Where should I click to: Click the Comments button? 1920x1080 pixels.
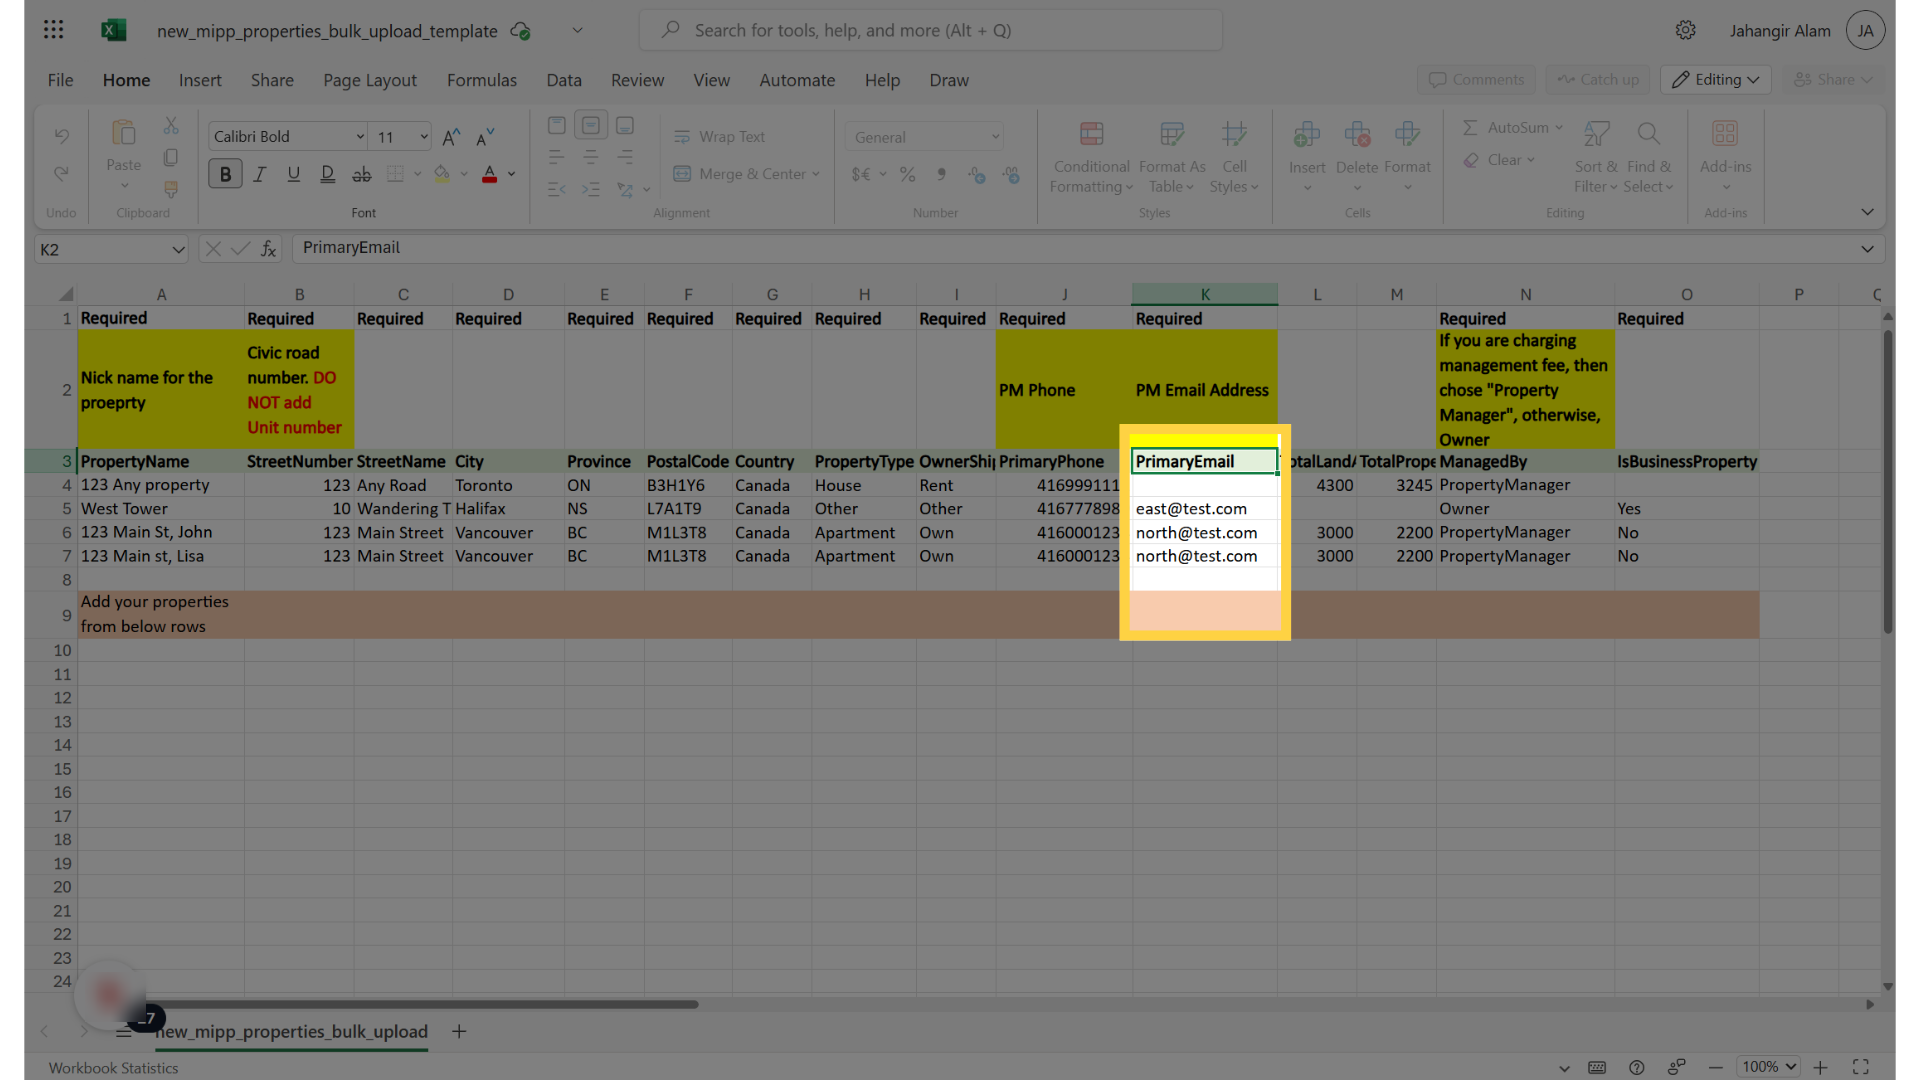1476,79
